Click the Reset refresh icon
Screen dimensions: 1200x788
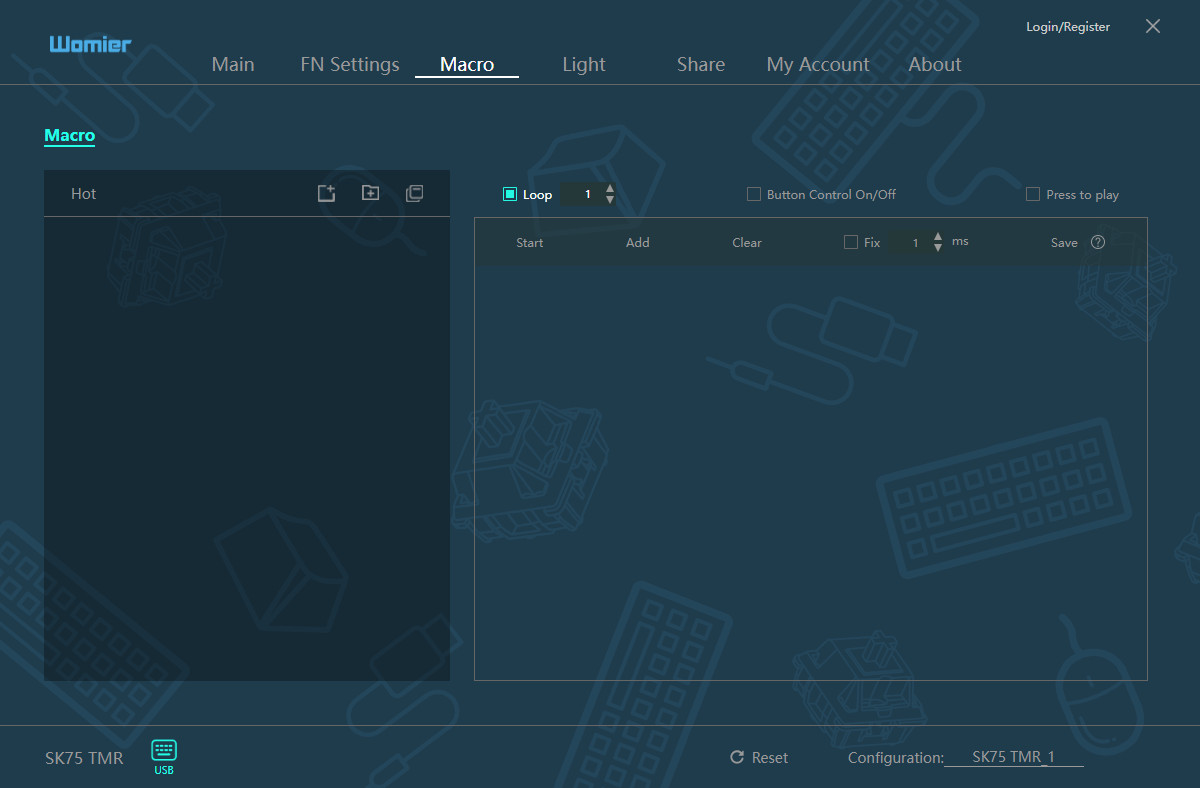(x=737, y=758)
